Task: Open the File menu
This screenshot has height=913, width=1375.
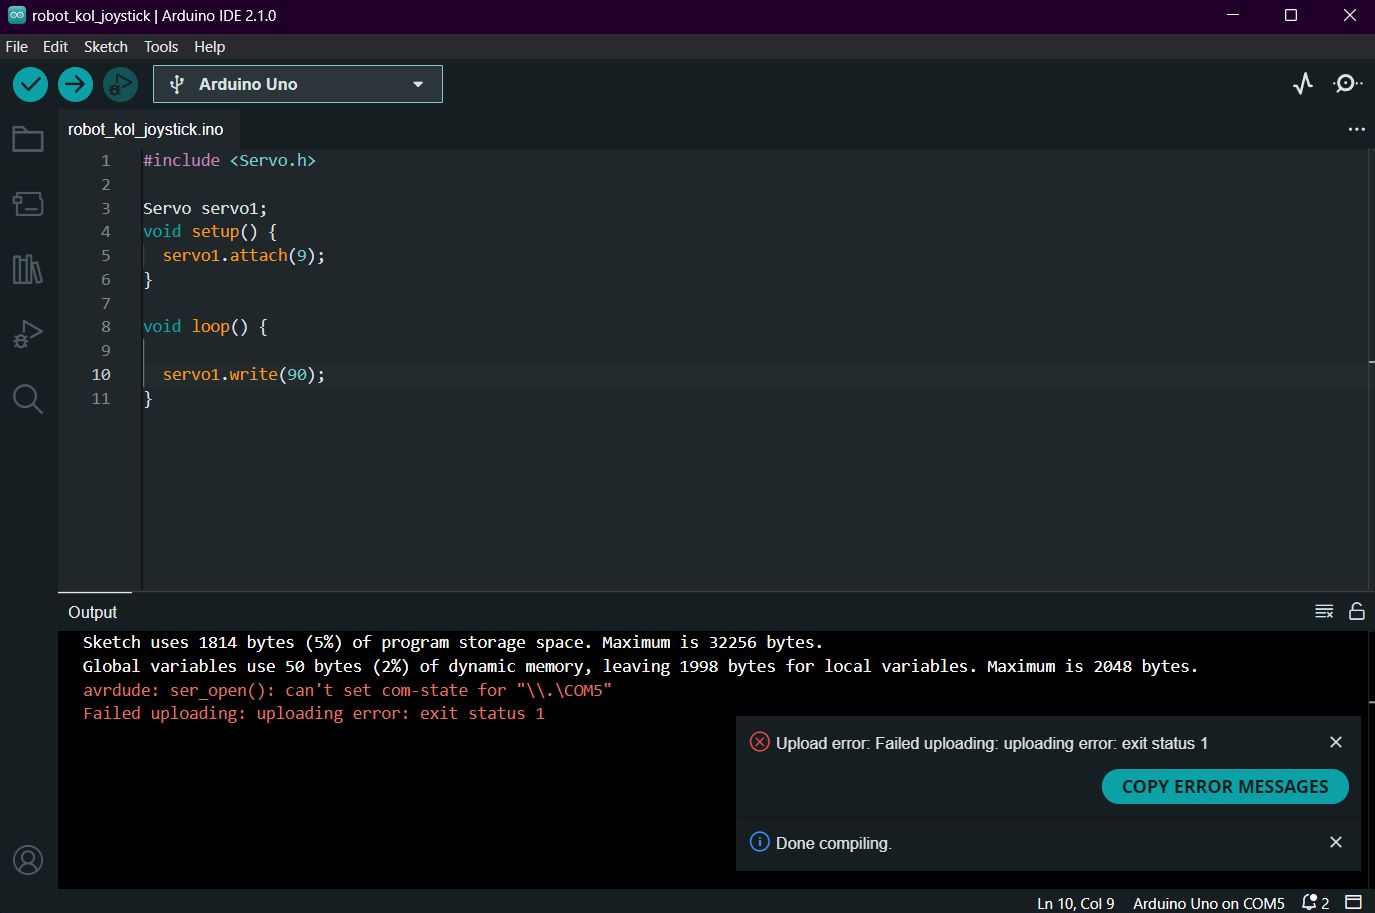Action: point(17,47)
